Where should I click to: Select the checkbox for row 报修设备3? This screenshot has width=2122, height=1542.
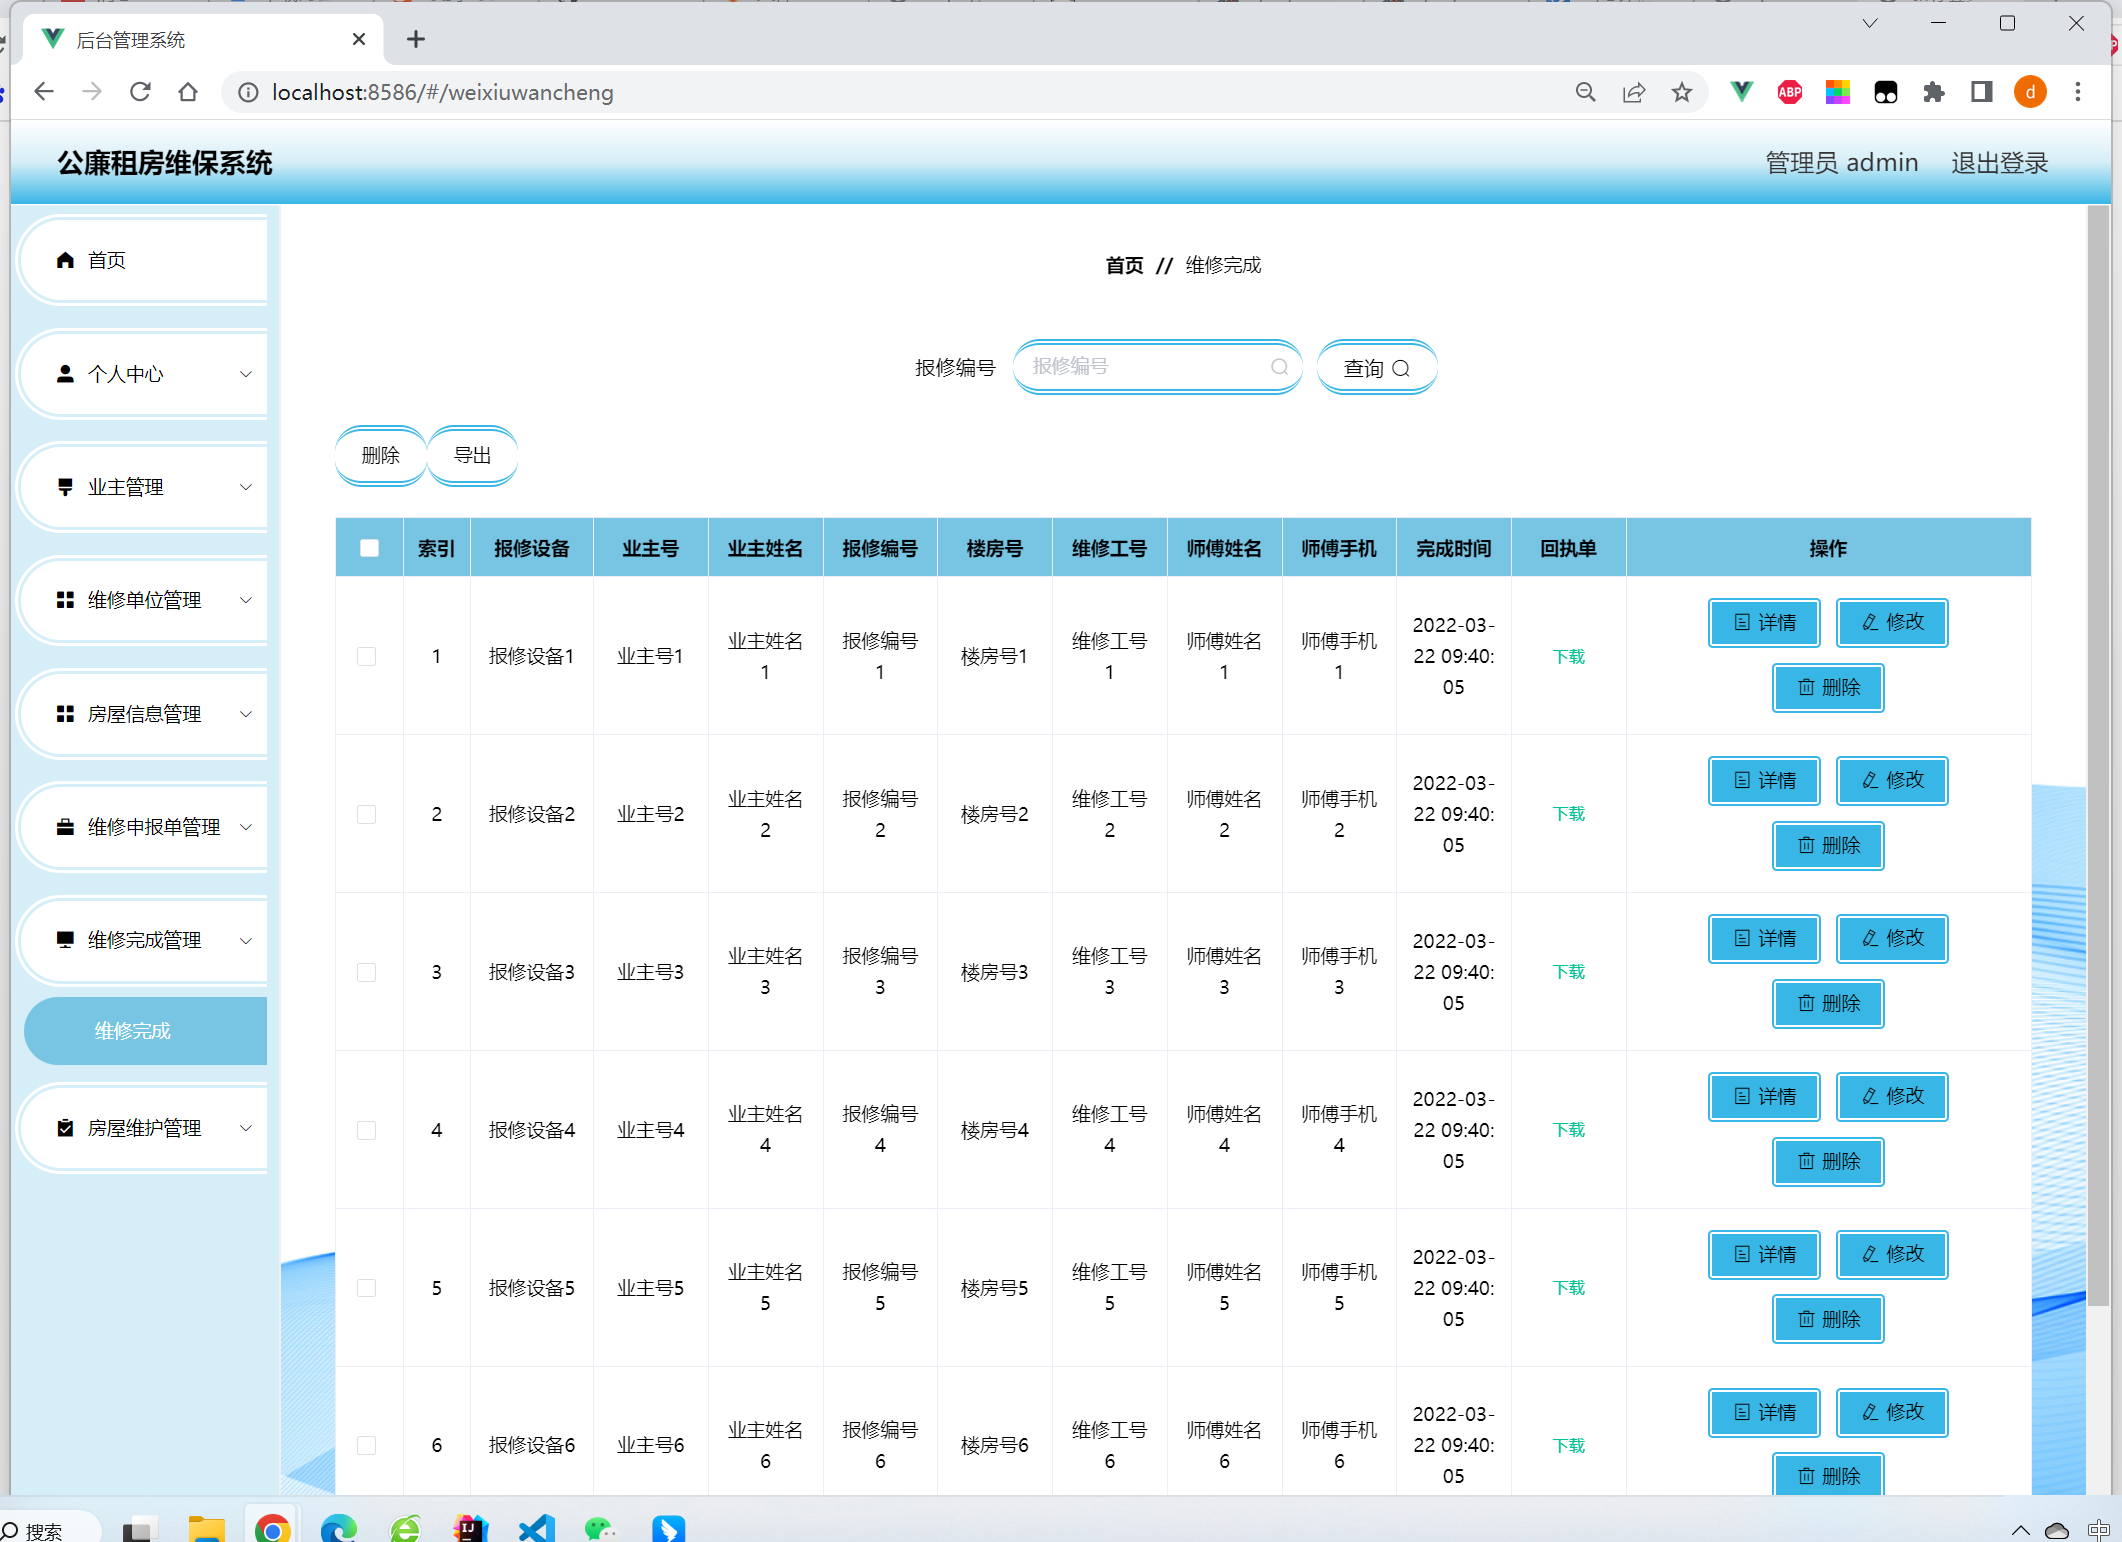[x=367, y=972]
